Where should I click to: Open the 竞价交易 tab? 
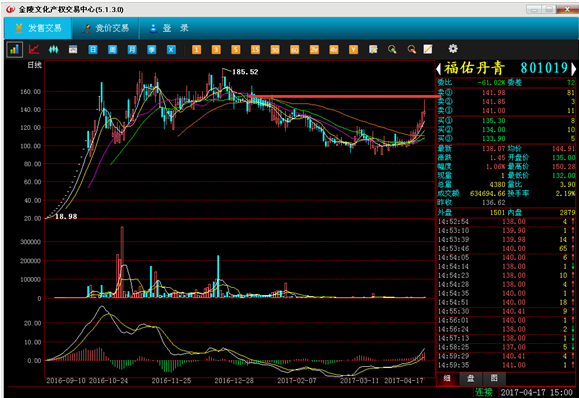(x=106, y=28)
